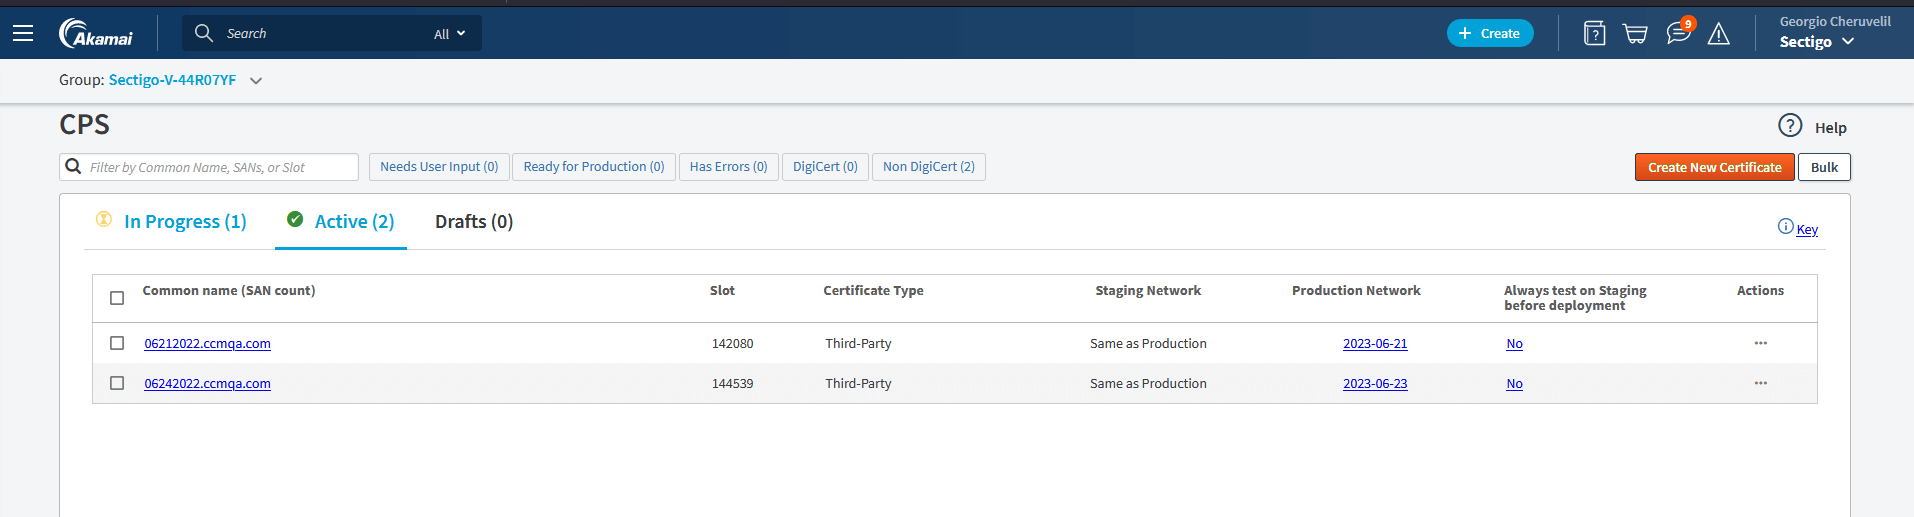Click the Common name (SAN count) header

click(229, 291)
